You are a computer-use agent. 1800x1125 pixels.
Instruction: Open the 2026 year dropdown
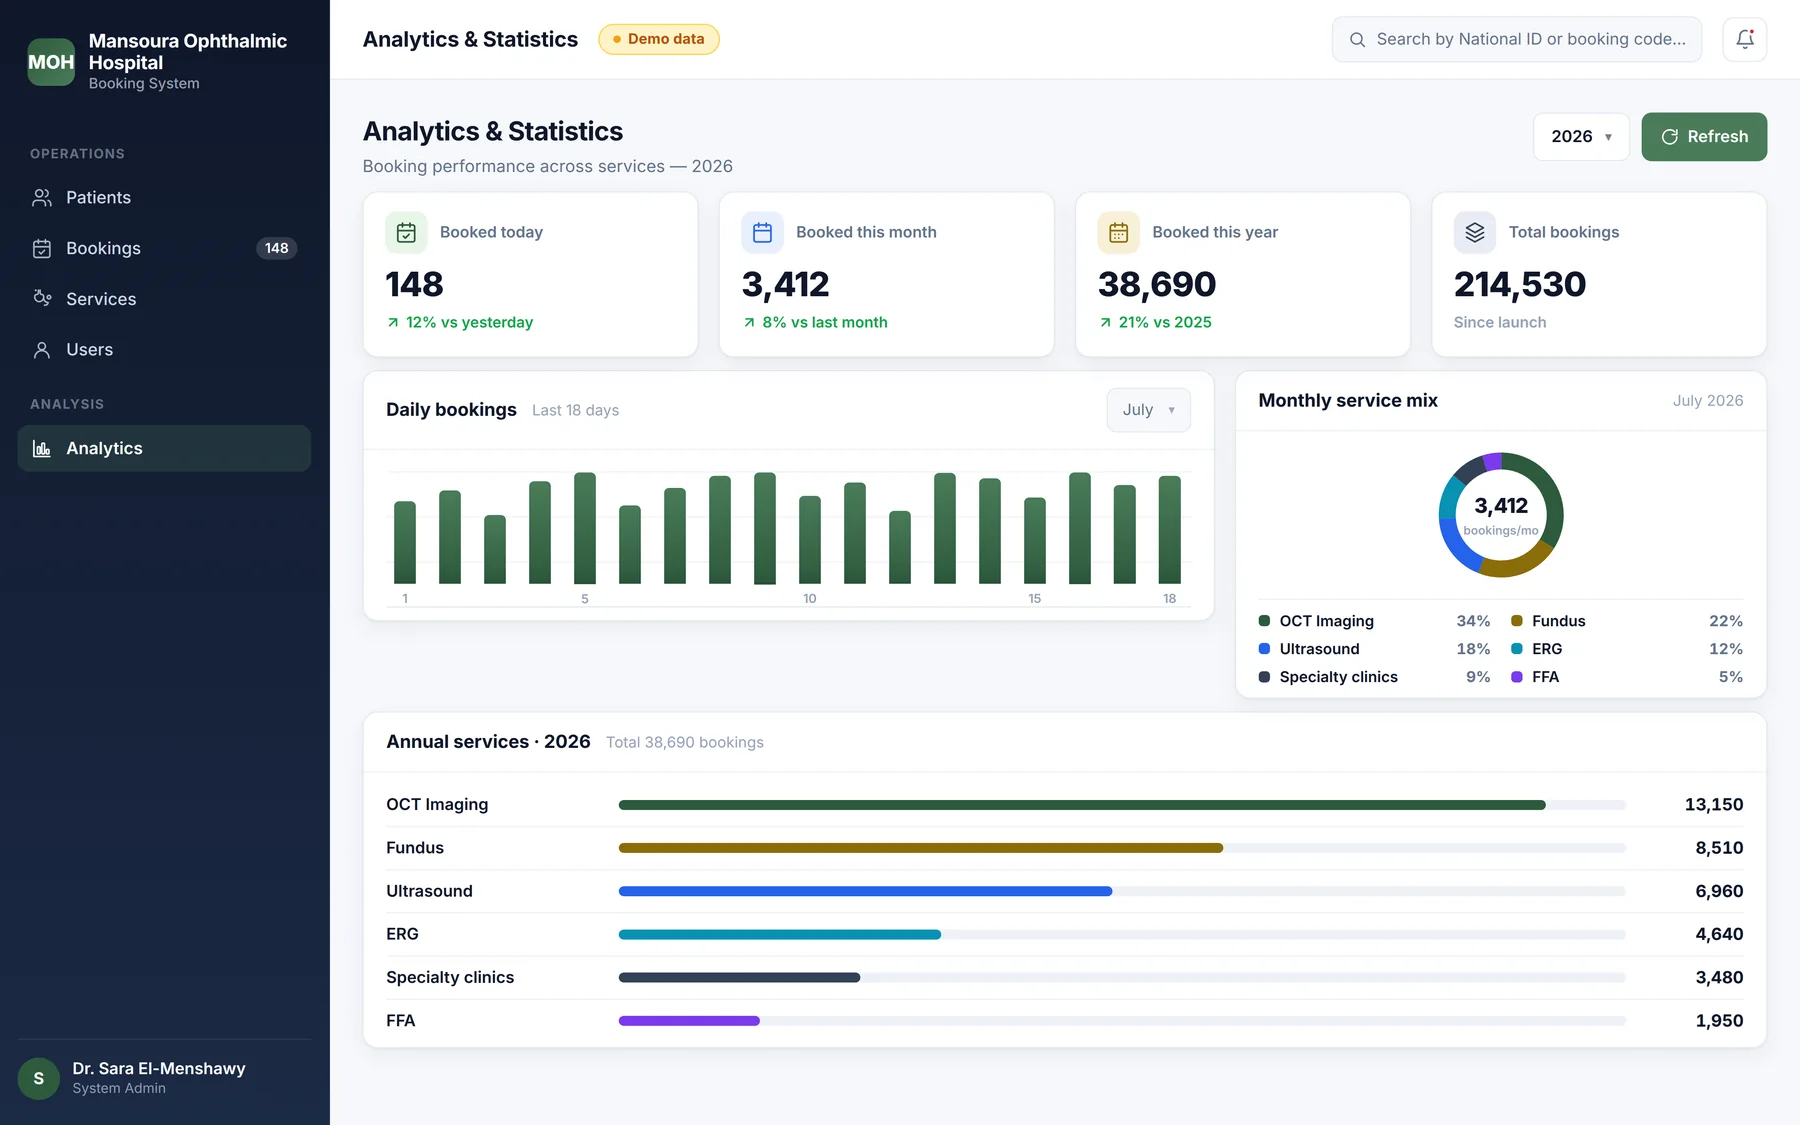point(1581,137)
